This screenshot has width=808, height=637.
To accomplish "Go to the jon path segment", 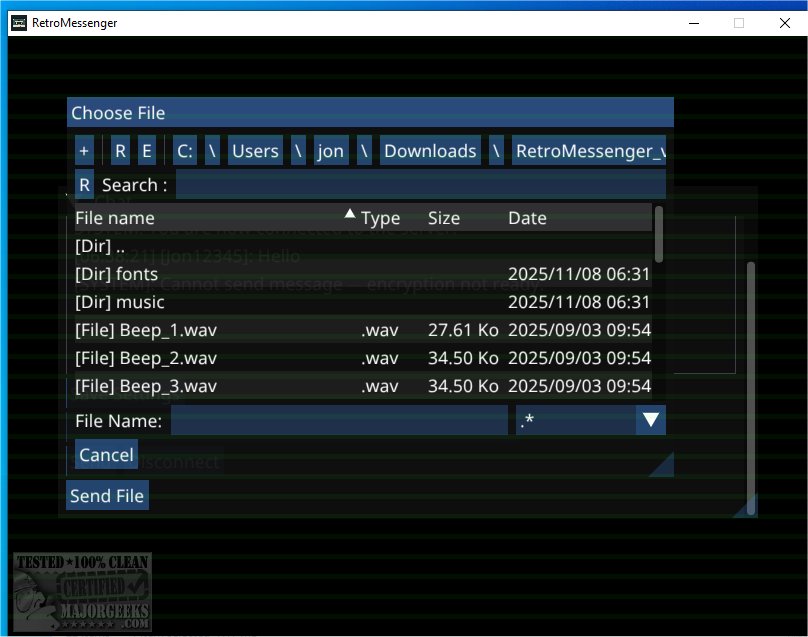I will click(x=331, y=151).
